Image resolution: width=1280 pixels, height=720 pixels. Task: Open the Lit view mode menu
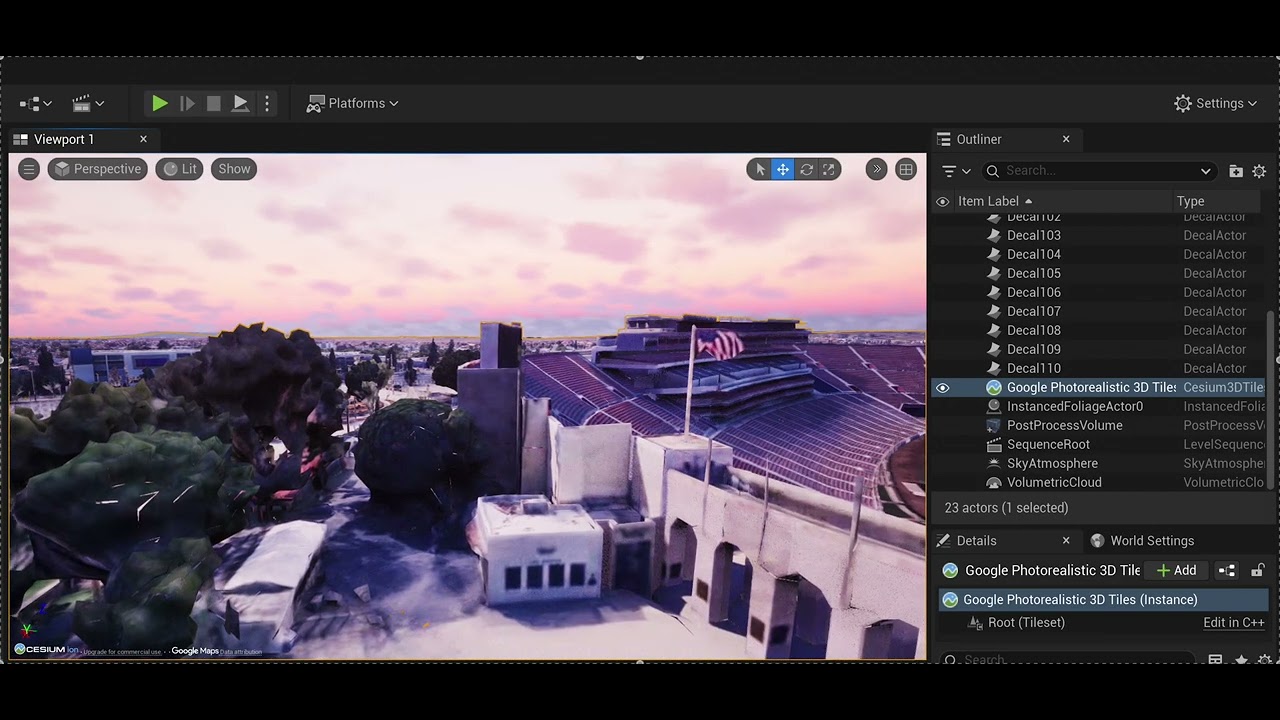179,169
